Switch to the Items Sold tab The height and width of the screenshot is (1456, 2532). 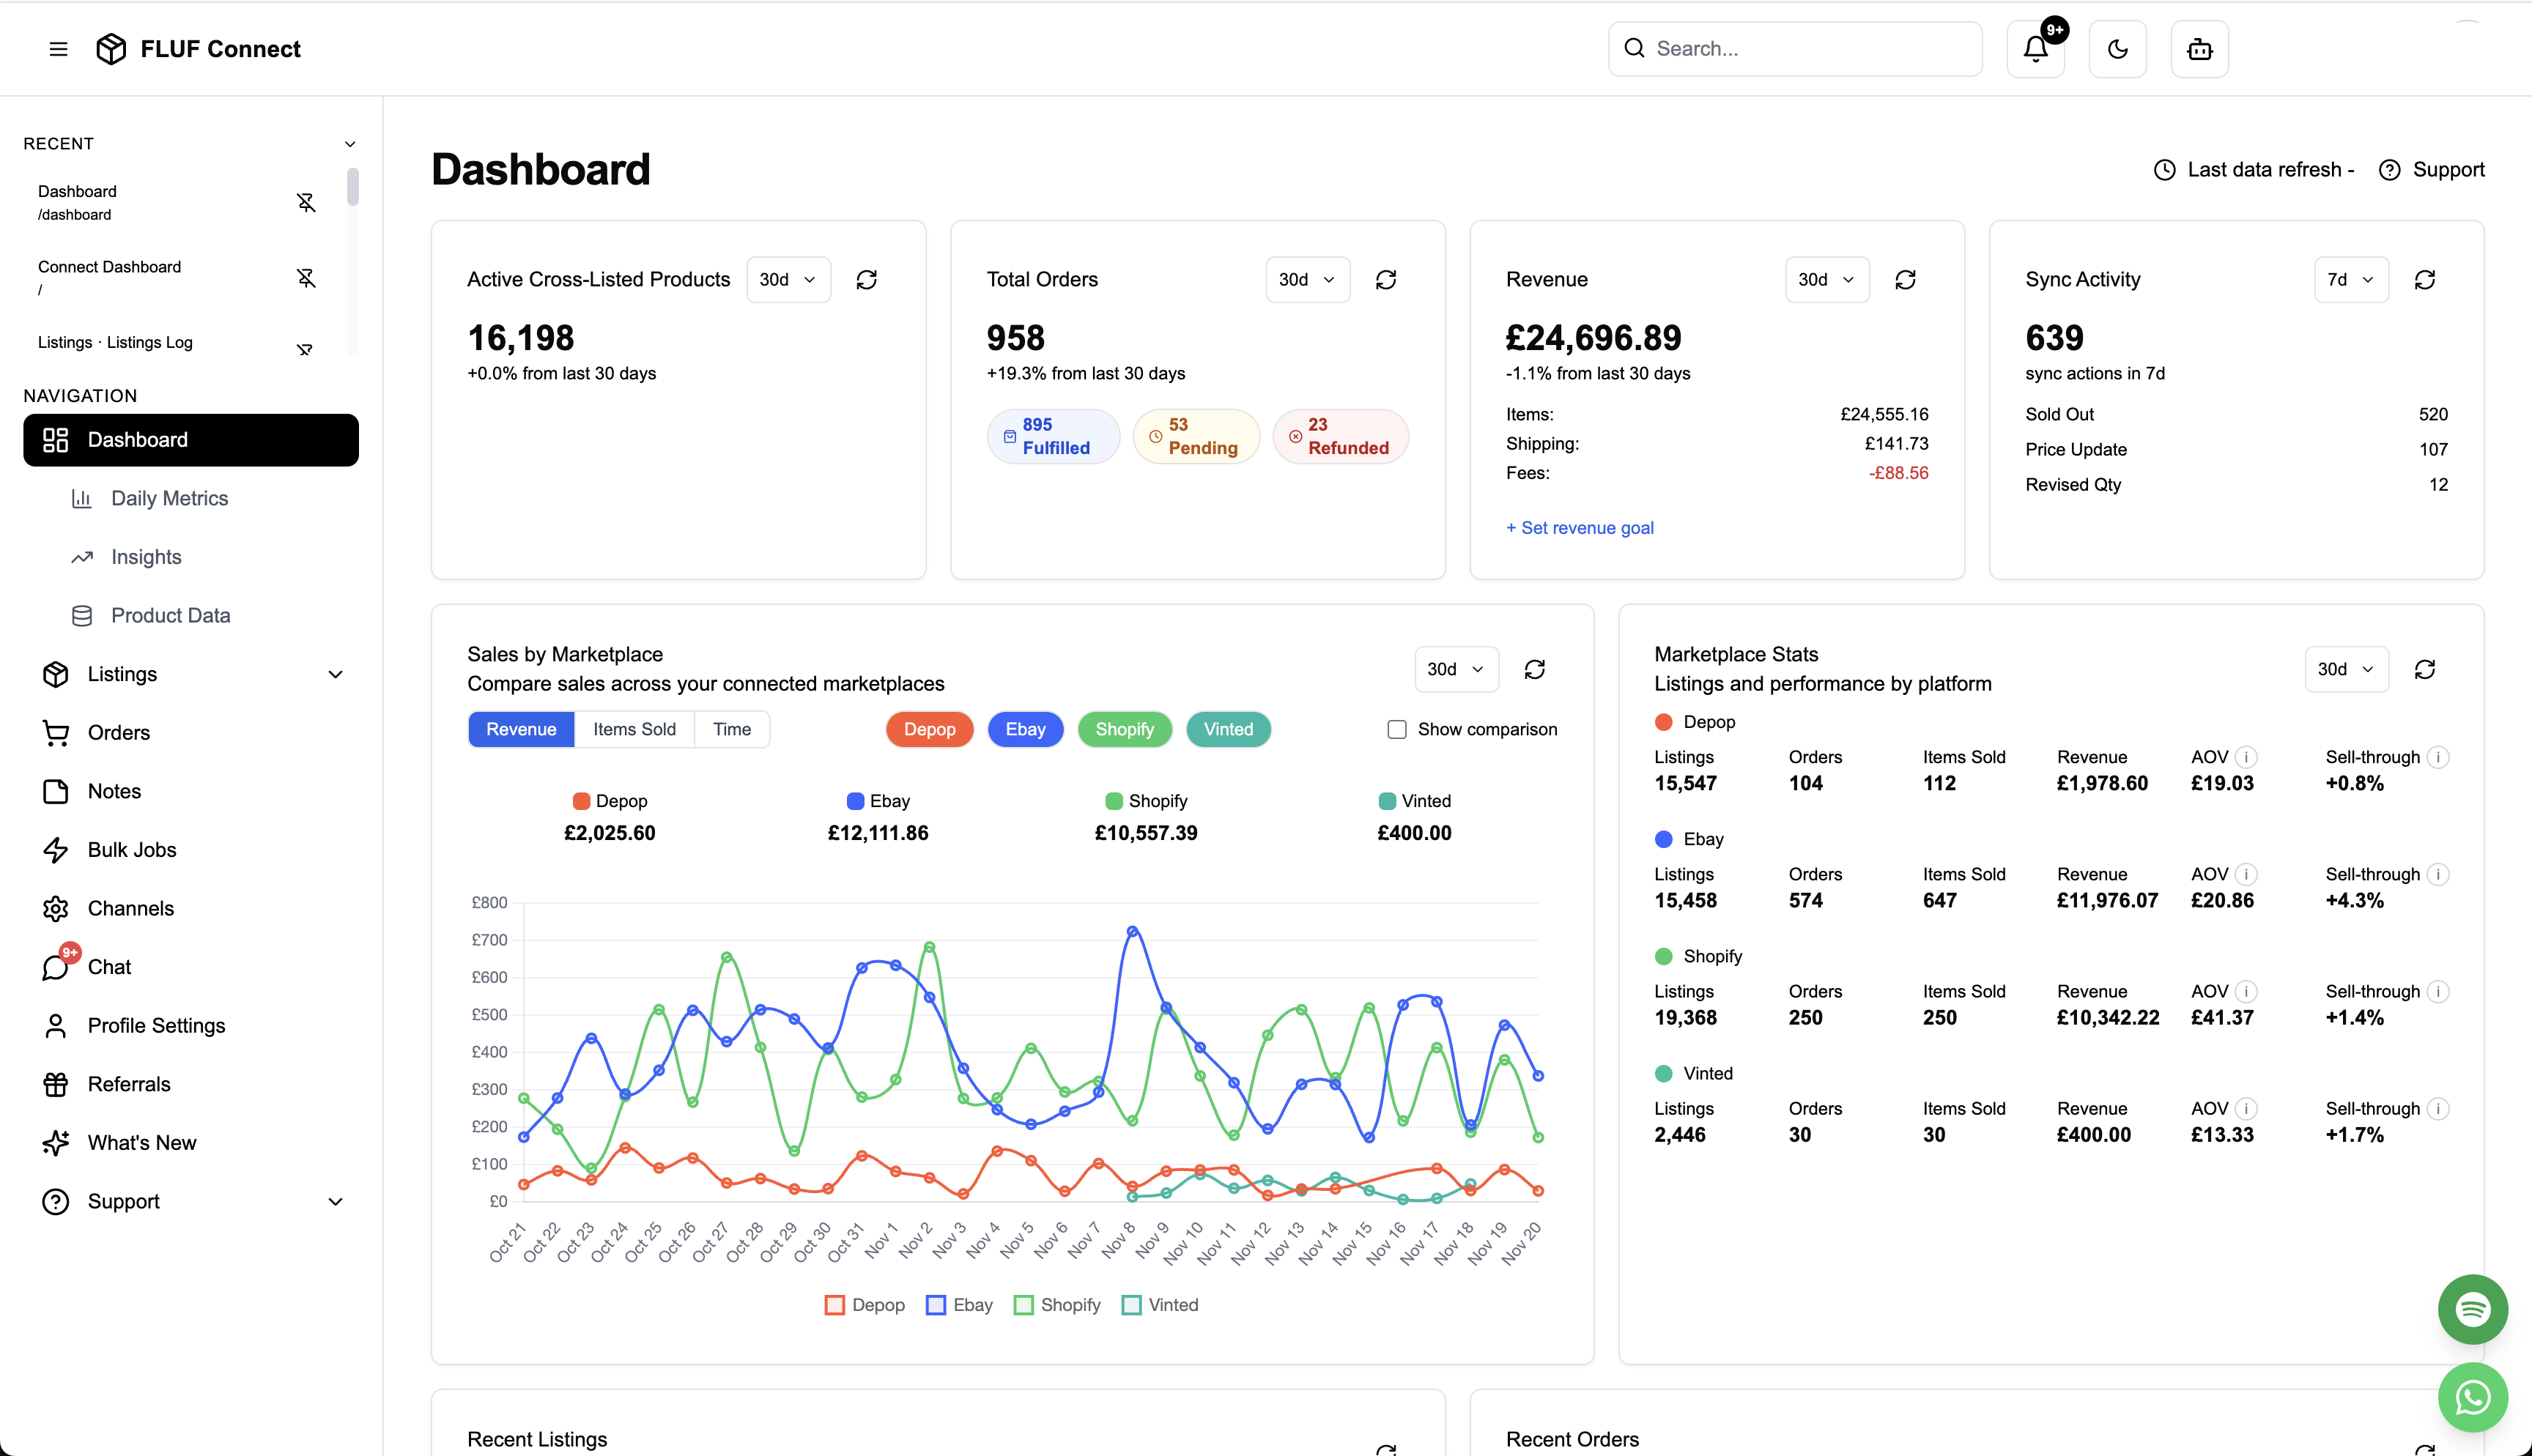coord(634,729)
